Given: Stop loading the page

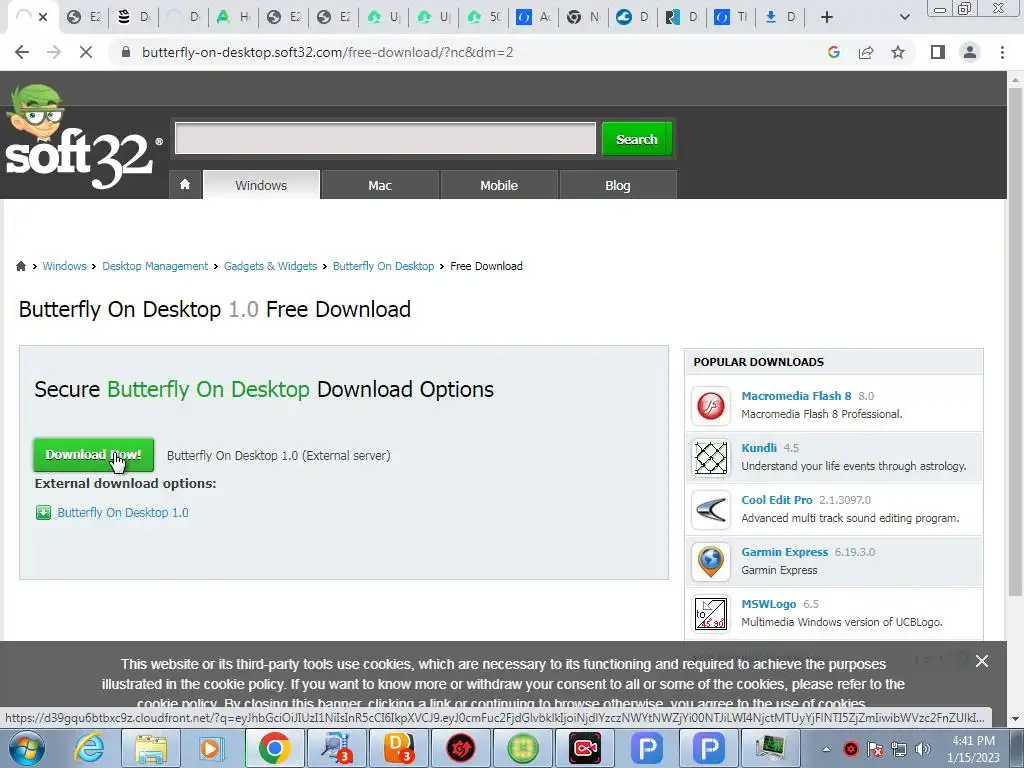Looking at the screenshot, I should pos(86,52).
